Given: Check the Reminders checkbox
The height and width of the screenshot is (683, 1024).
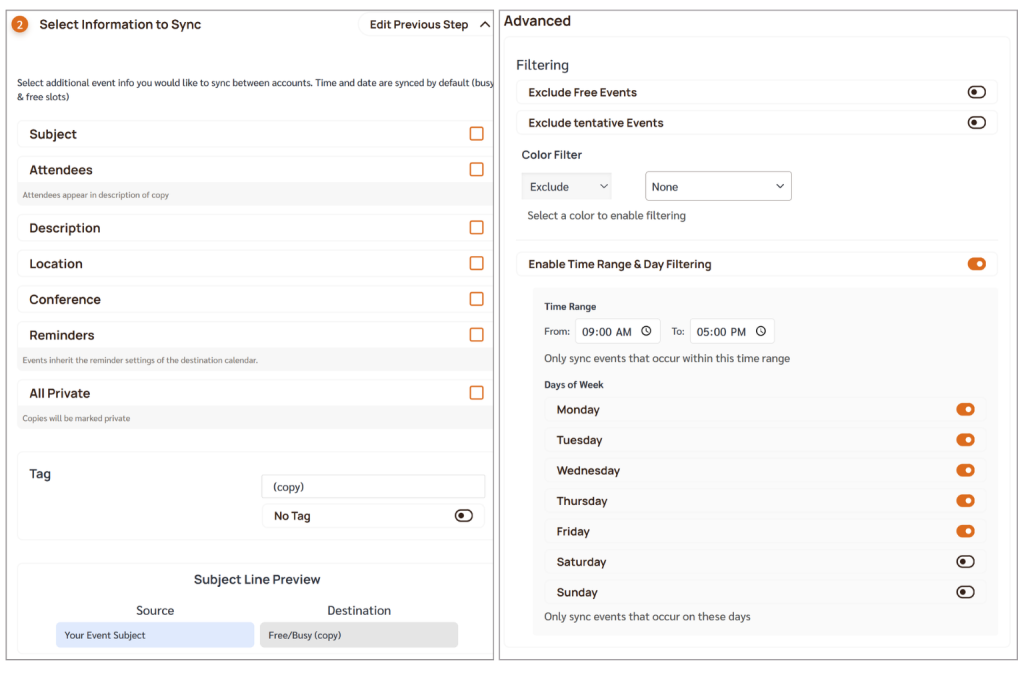Looking at the screenshot, I should point(477,335).
